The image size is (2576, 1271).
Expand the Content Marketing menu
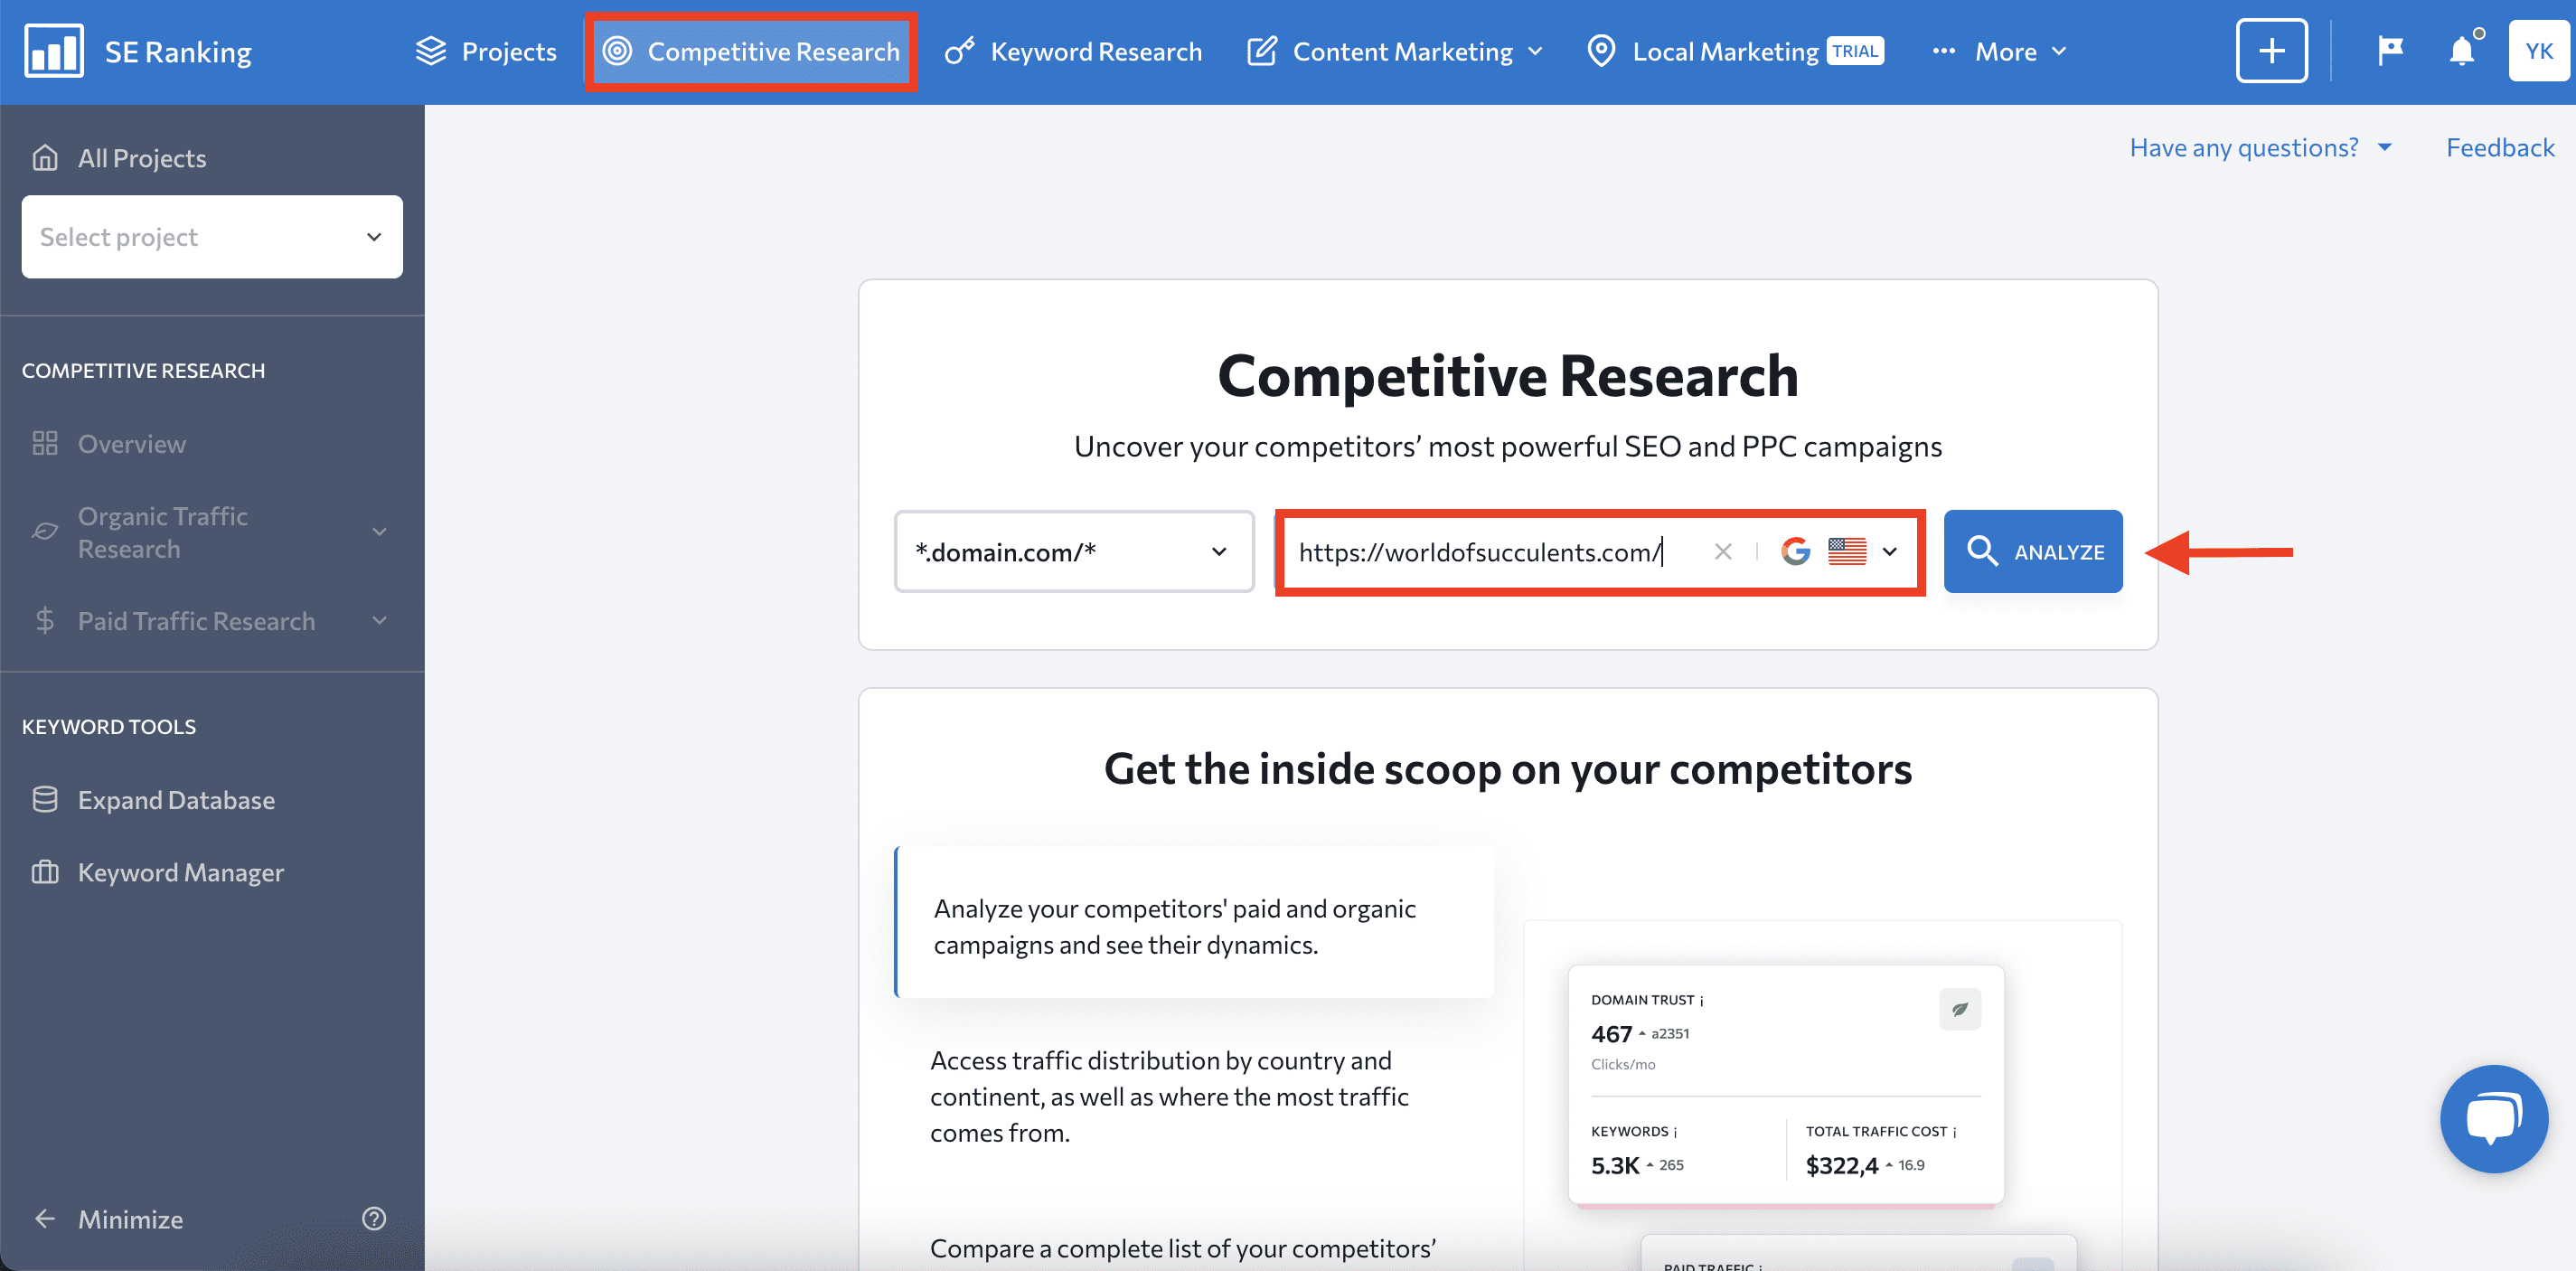tap(1395, 51)
